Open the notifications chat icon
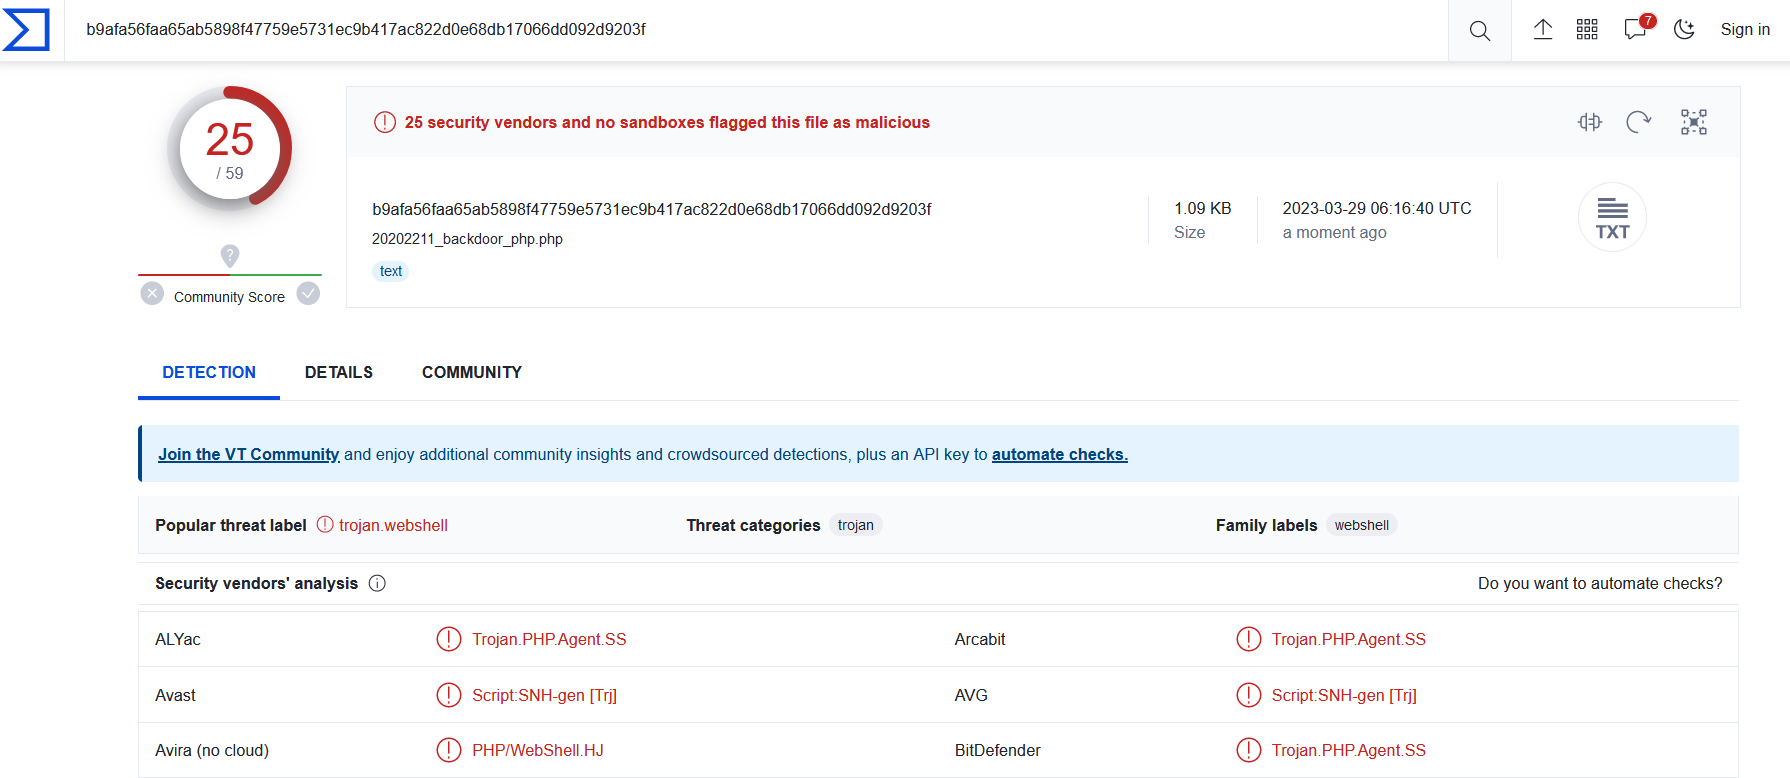The height and width of the screenshot is (778, 1790). (x=1636, y=29)
